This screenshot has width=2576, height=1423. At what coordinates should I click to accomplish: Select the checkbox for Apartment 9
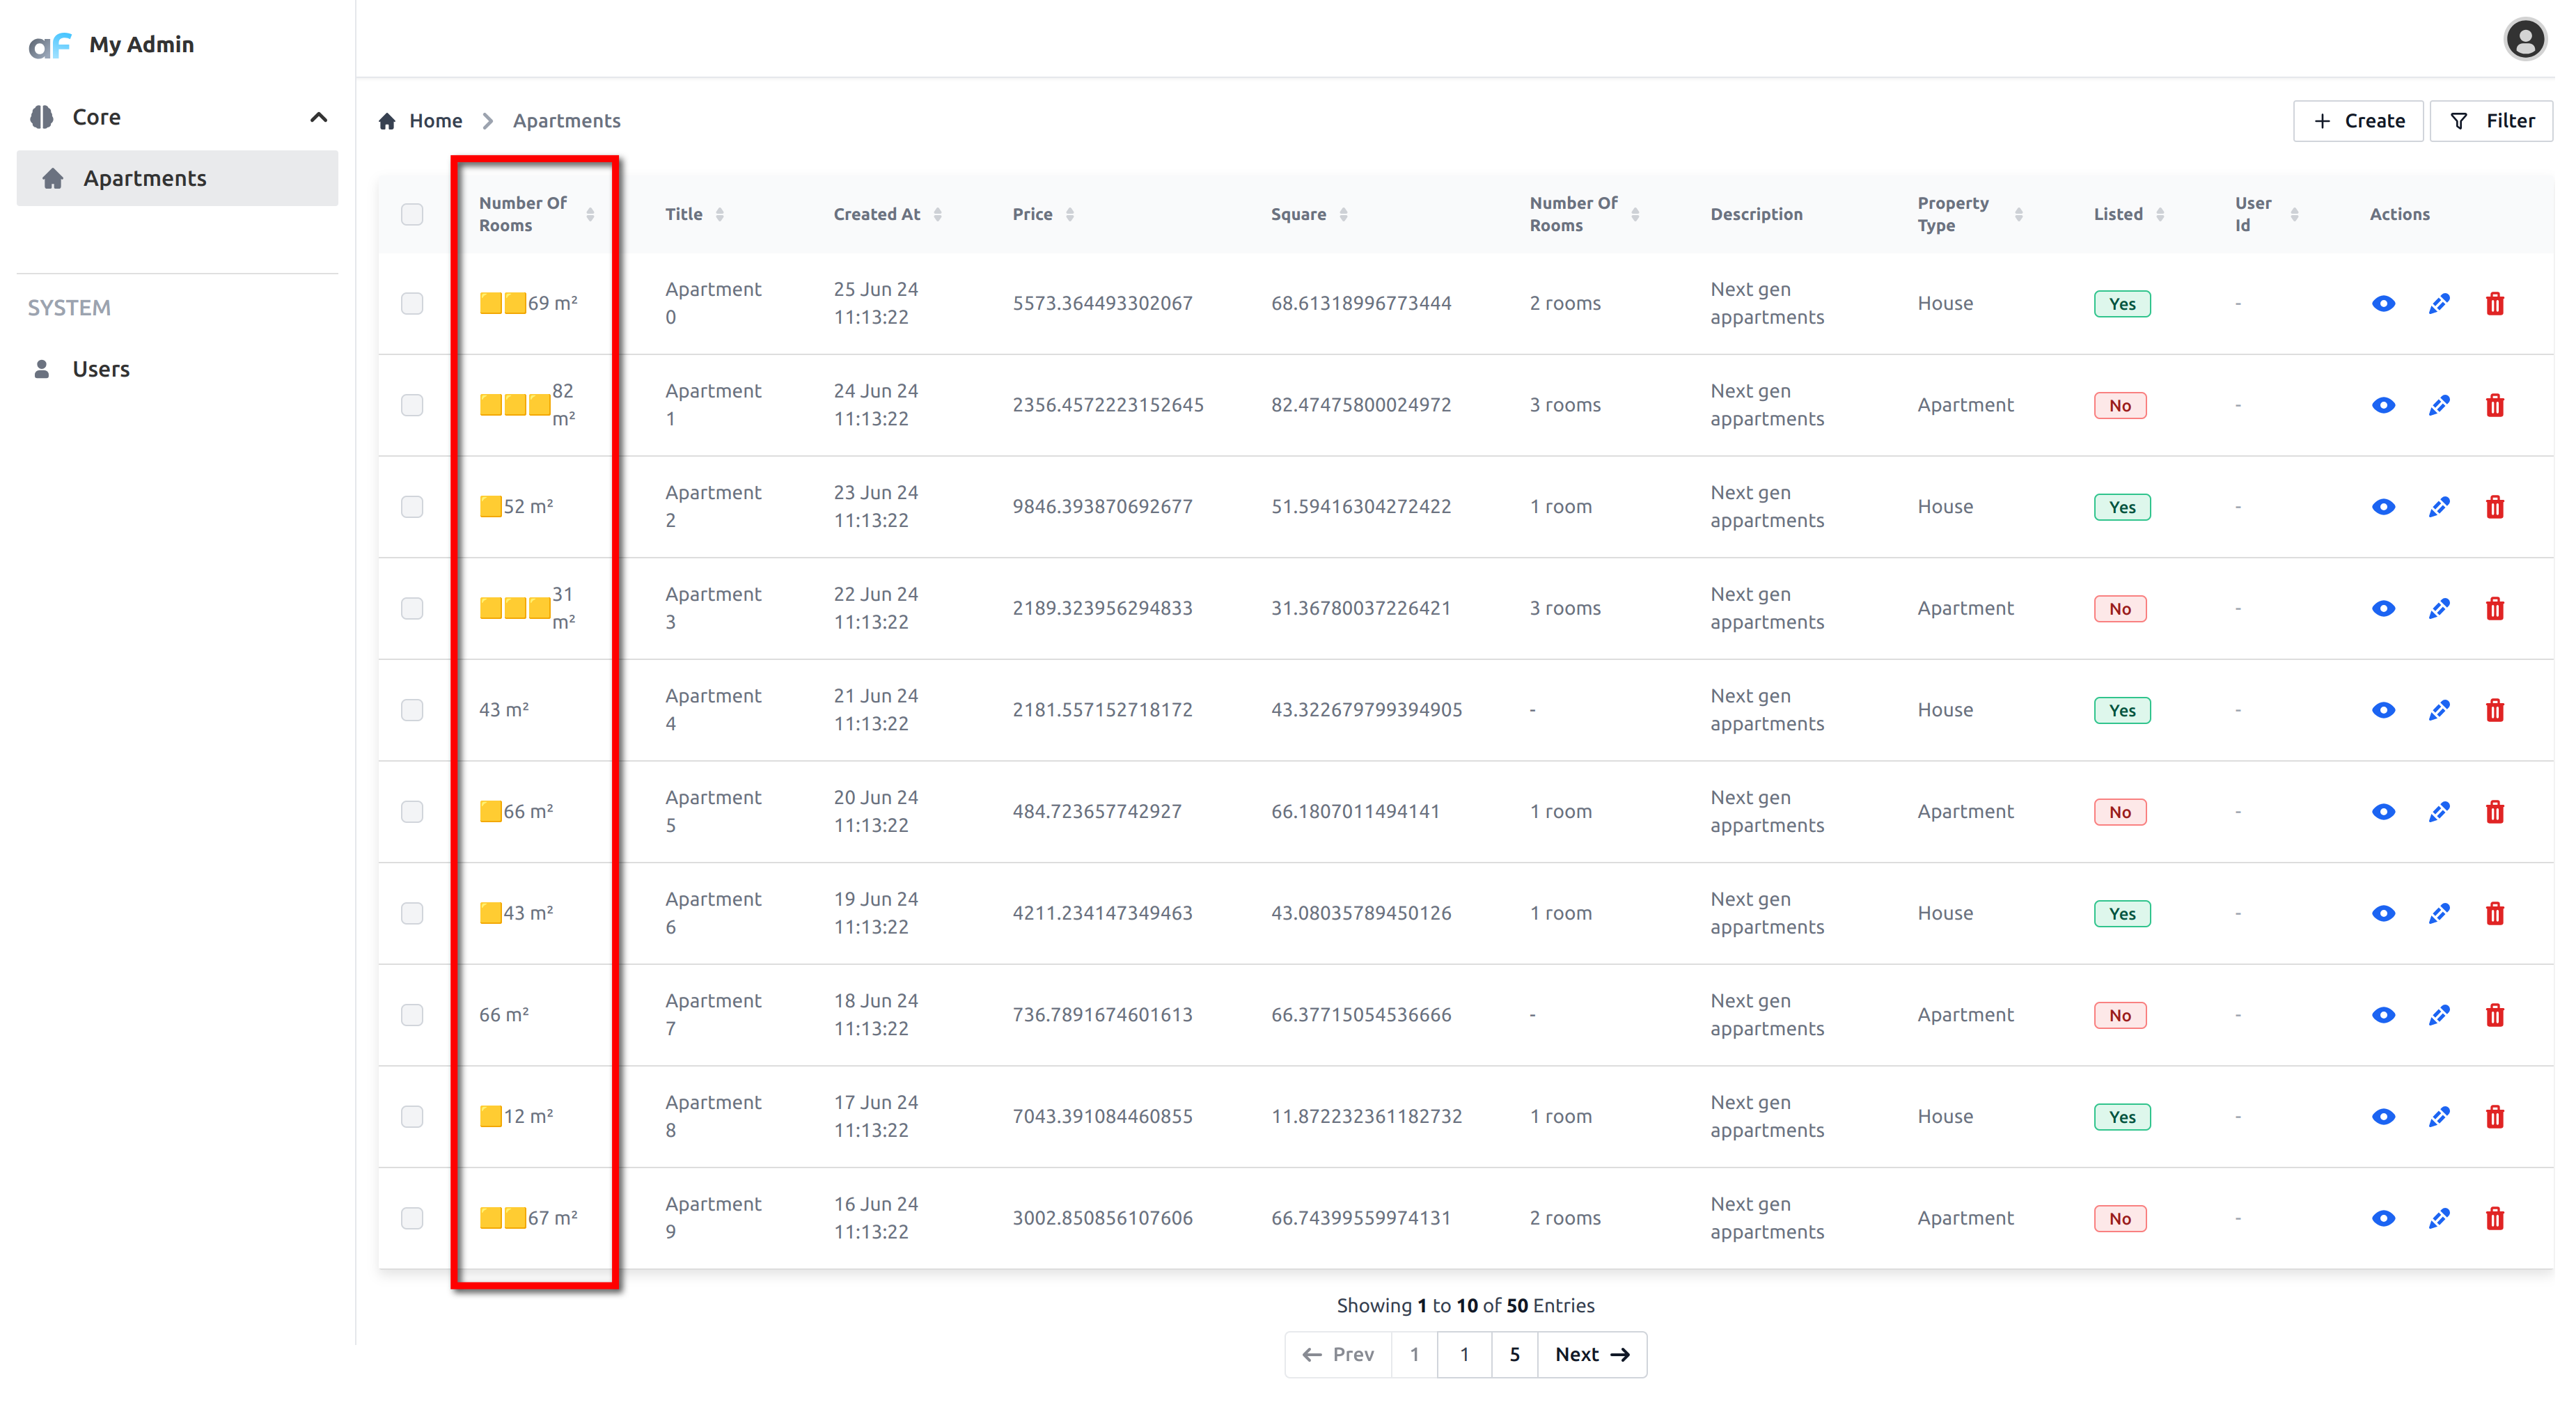412,1218
